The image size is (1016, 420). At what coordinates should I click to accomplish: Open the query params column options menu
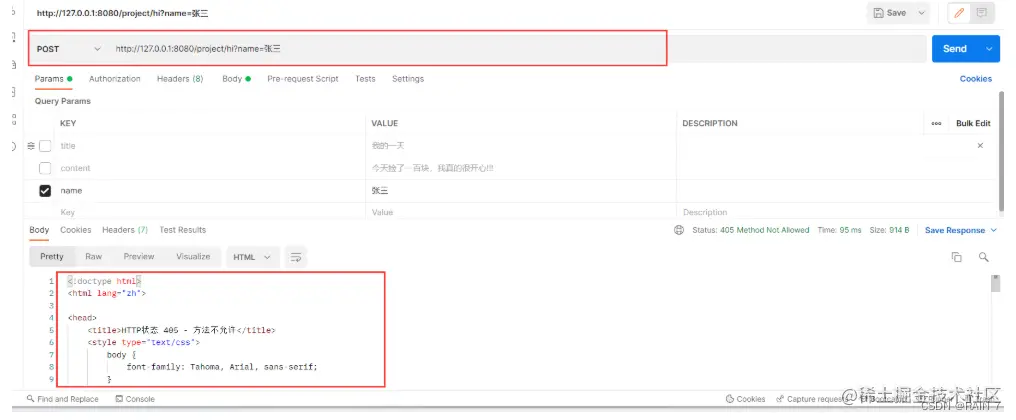[936, 123]
